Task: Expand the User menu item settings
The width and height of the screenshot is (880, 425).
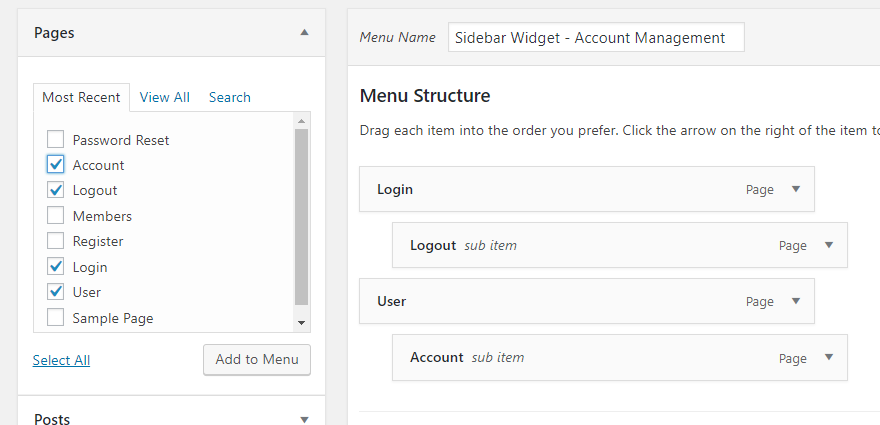Action: [x=795, y=301]
